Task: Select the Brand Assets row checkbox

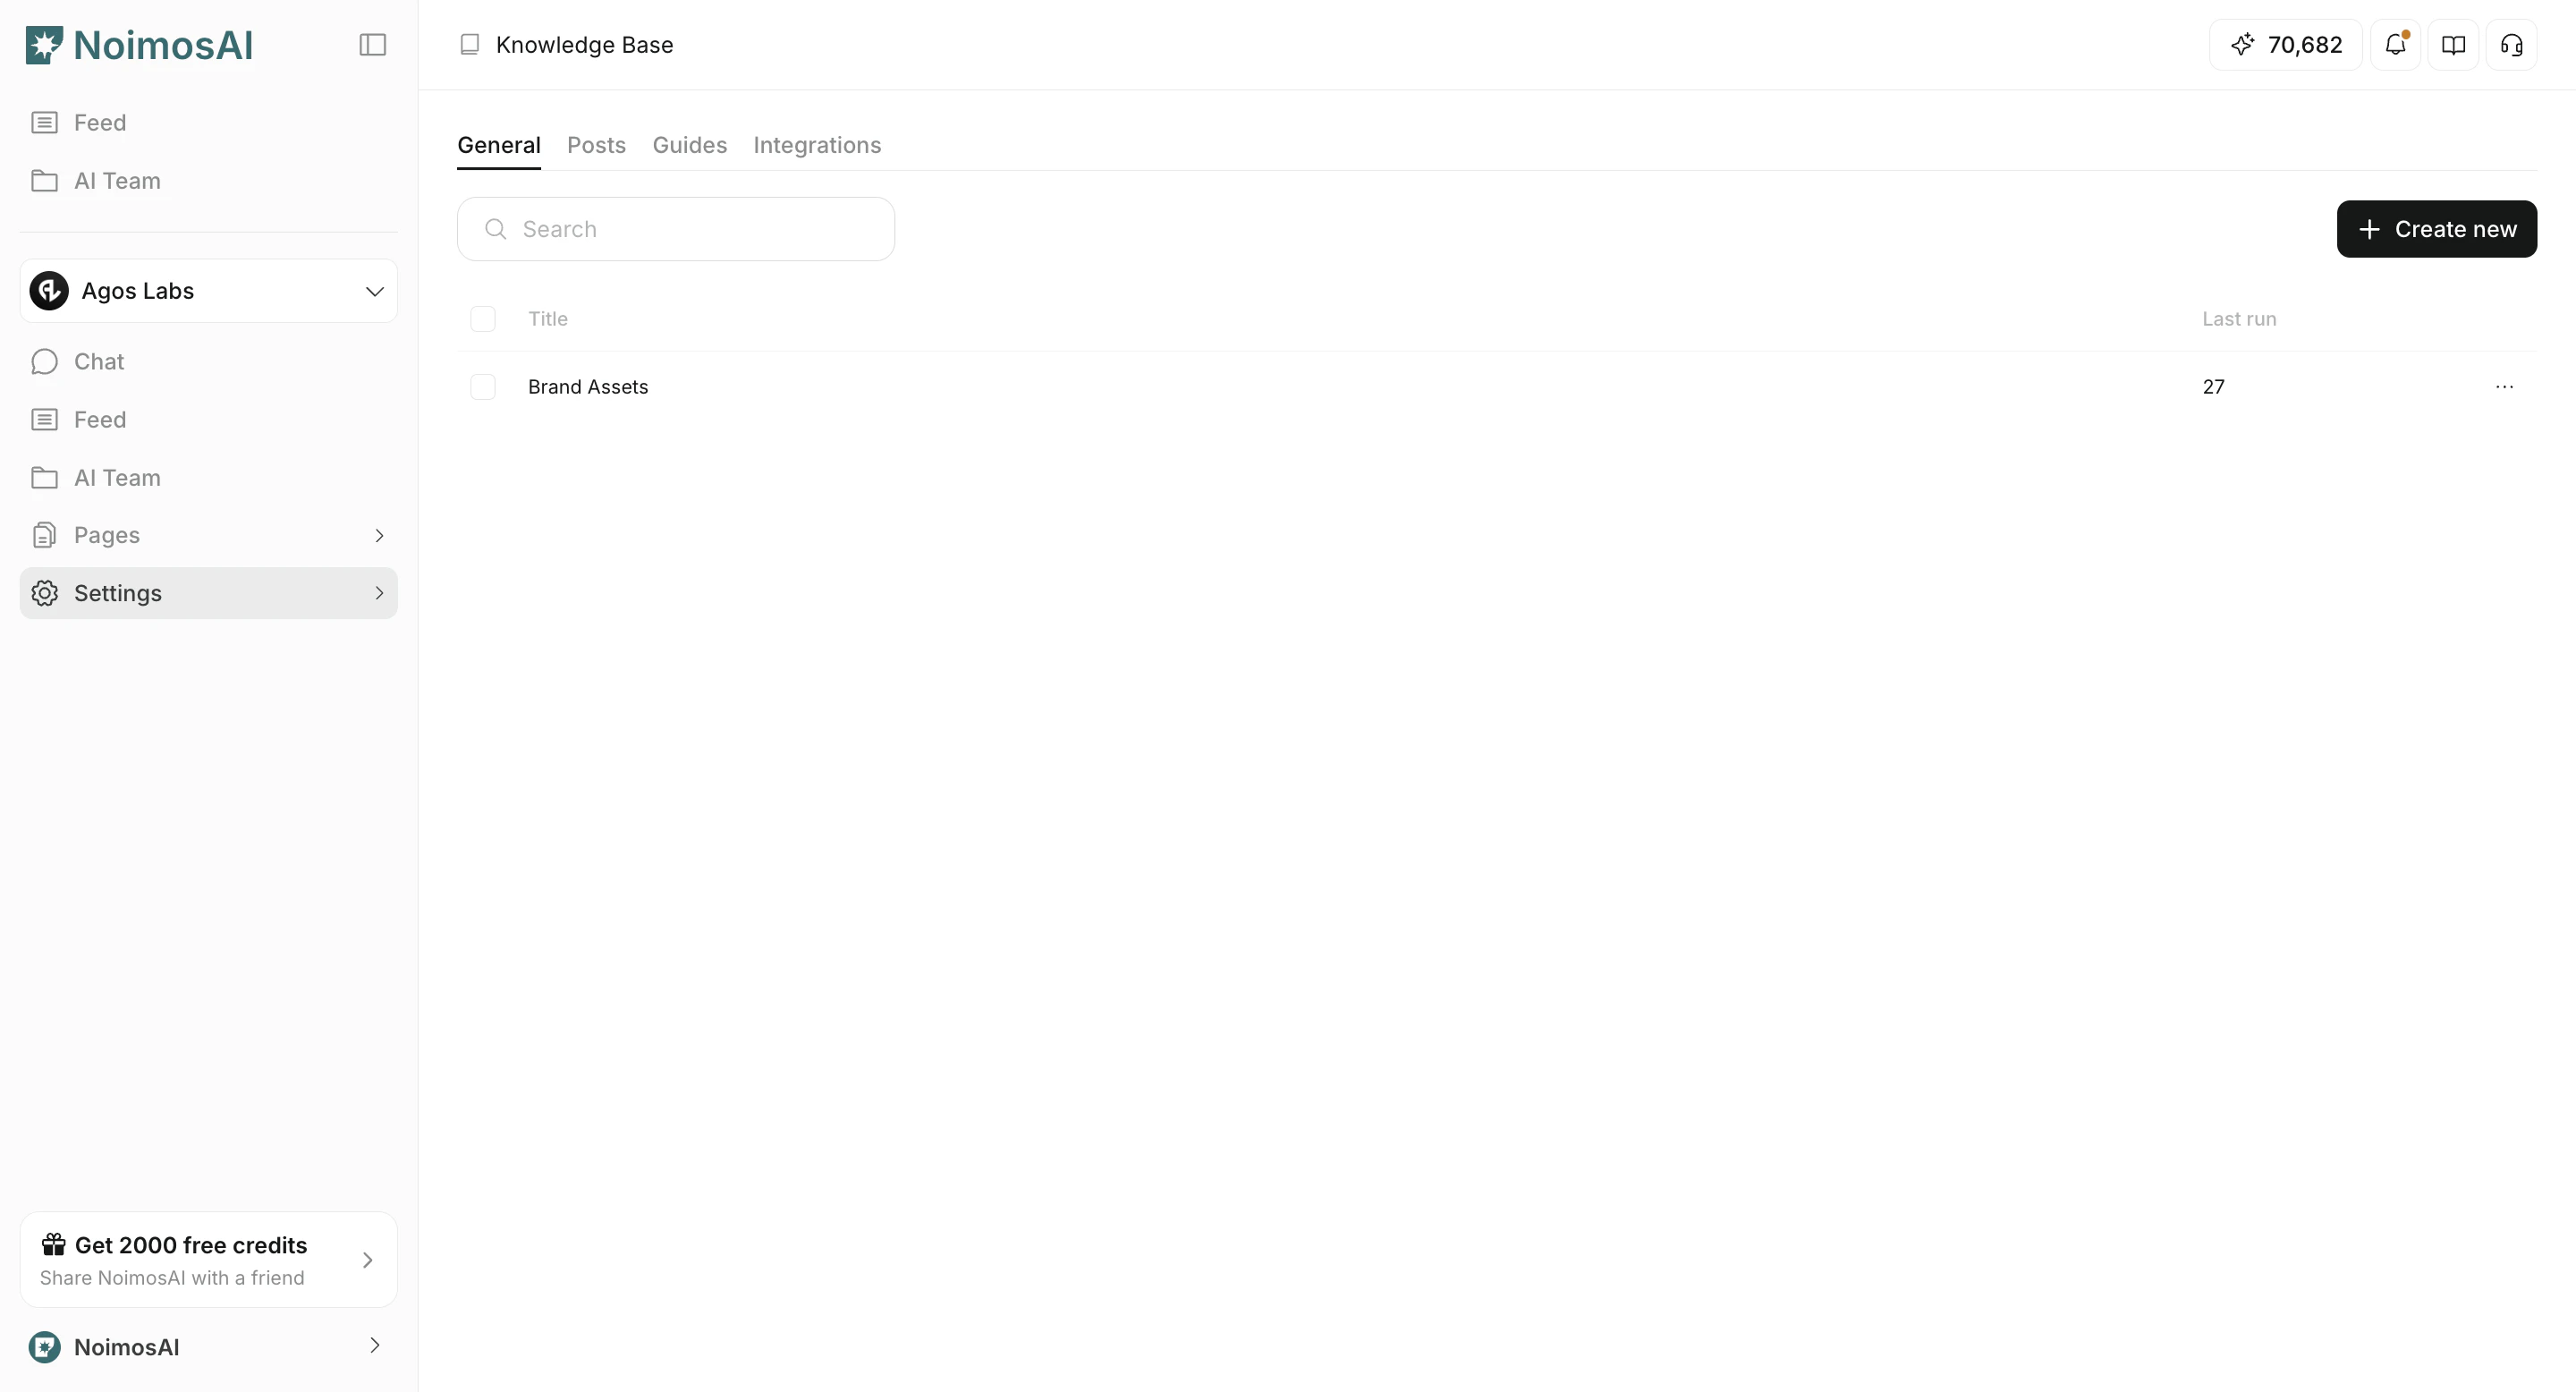Action: click(483, 386)
